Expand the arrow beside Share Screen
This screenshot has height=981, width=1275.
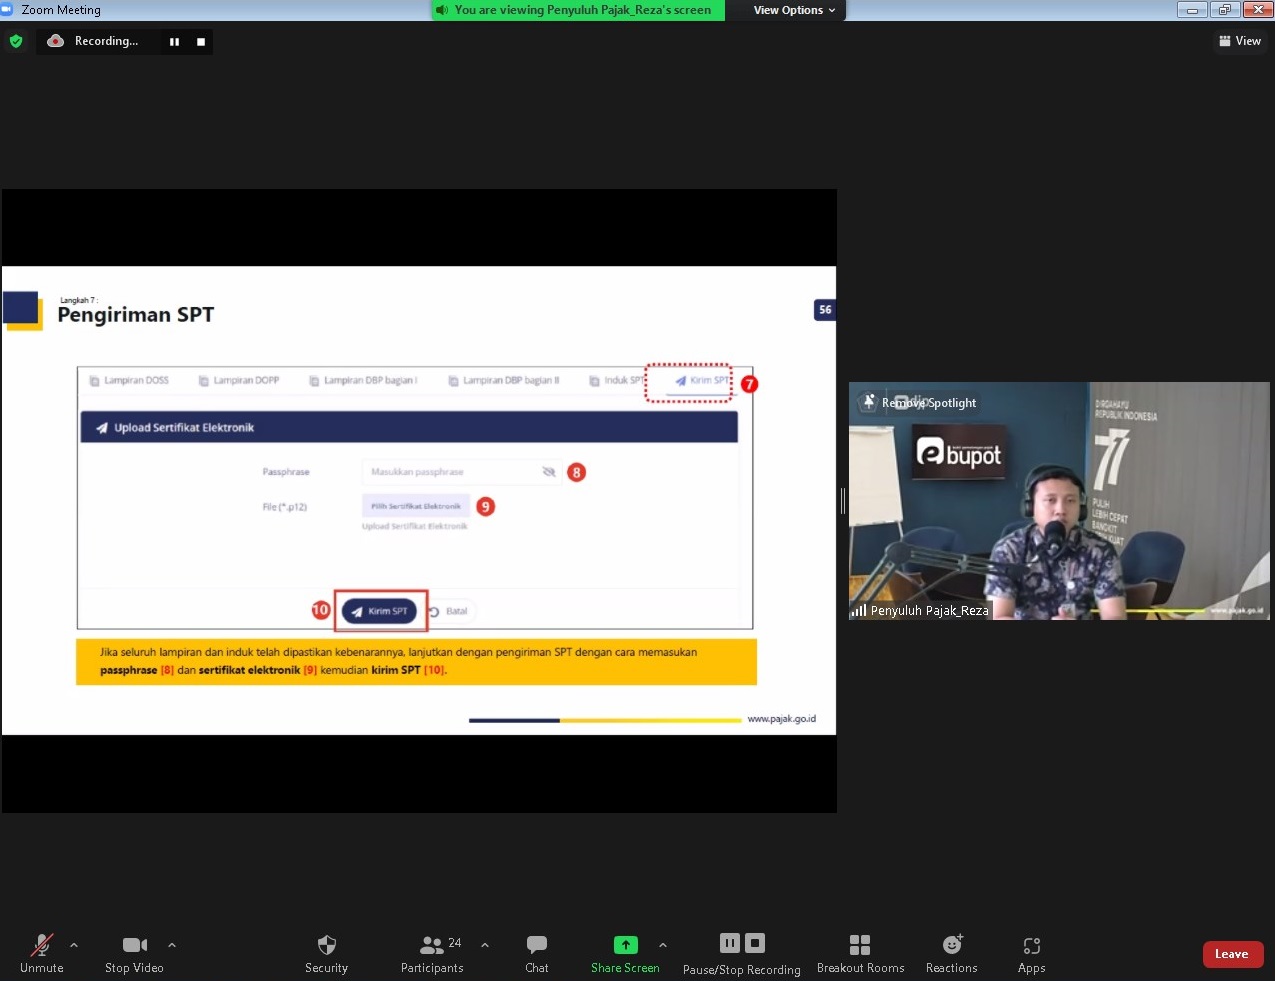click(663, 945)
